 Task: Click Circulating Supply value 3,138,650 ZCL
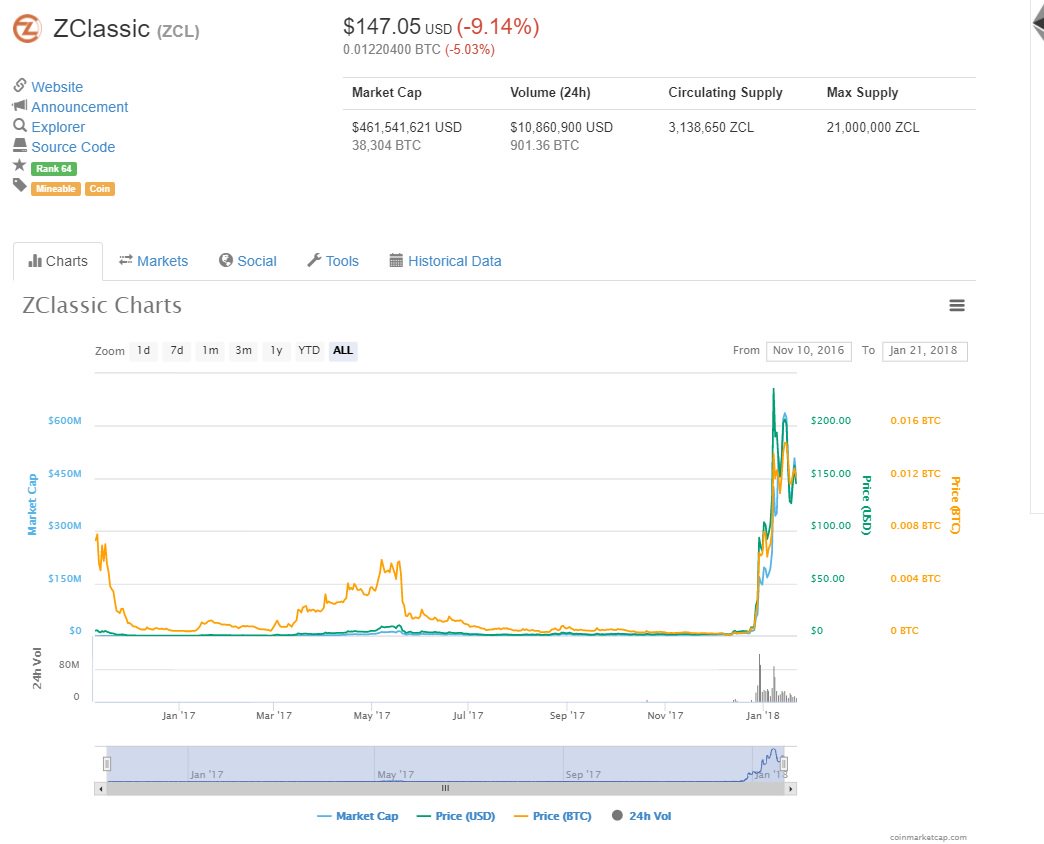[x=711, y=127]
